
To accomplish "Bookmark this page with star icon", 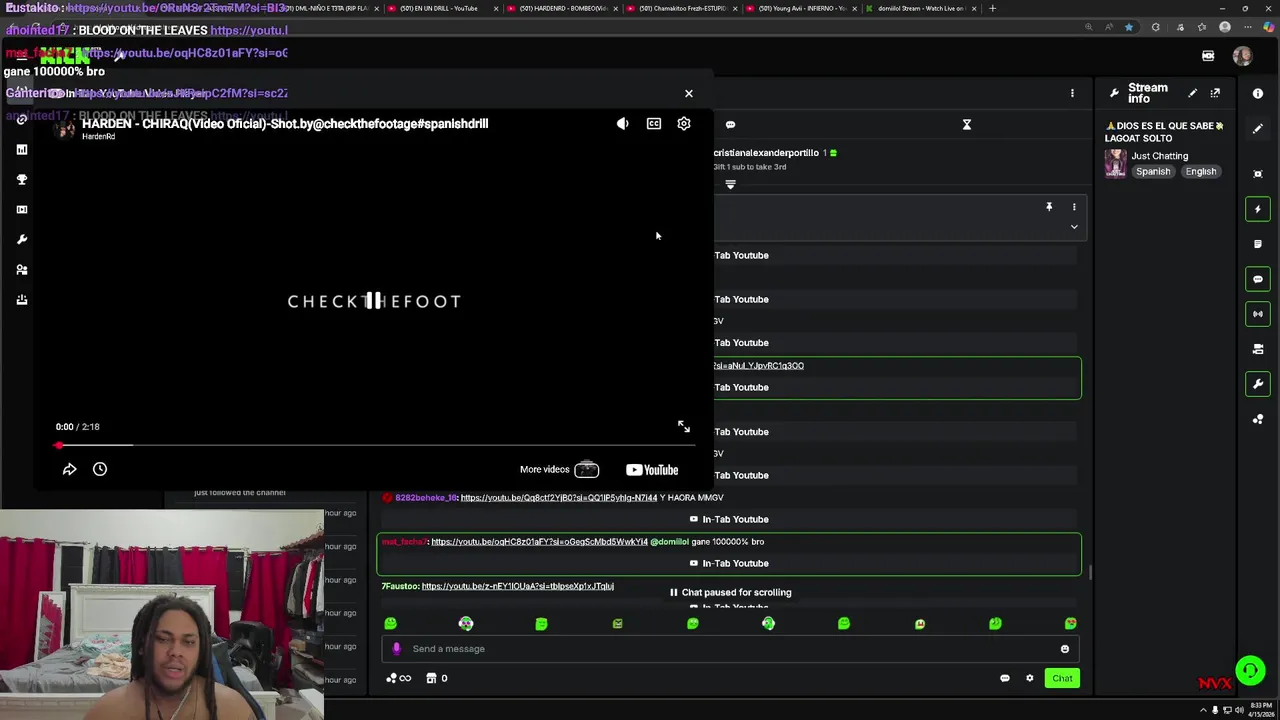I will coord(1129,27).
